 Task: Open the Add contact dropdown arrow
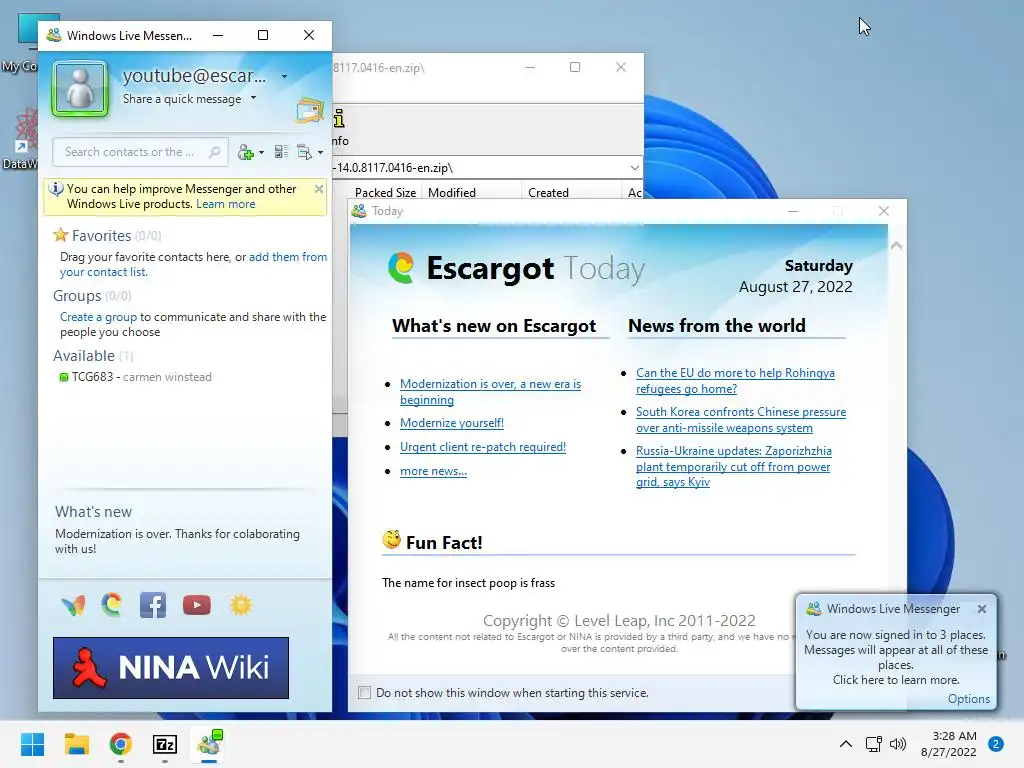[261, 152]
